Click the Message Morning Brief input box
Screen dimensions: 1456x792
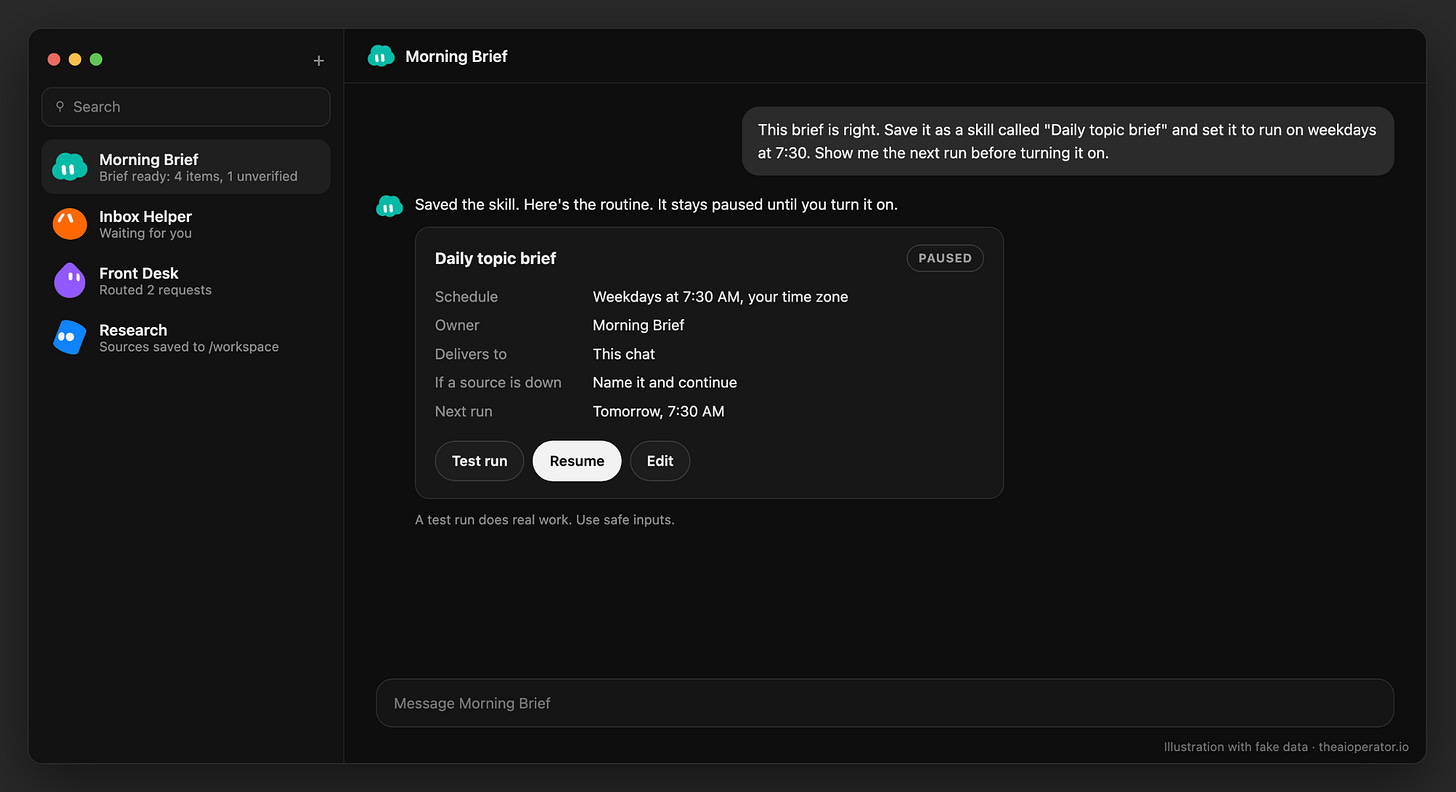click(x=885, y=703)
